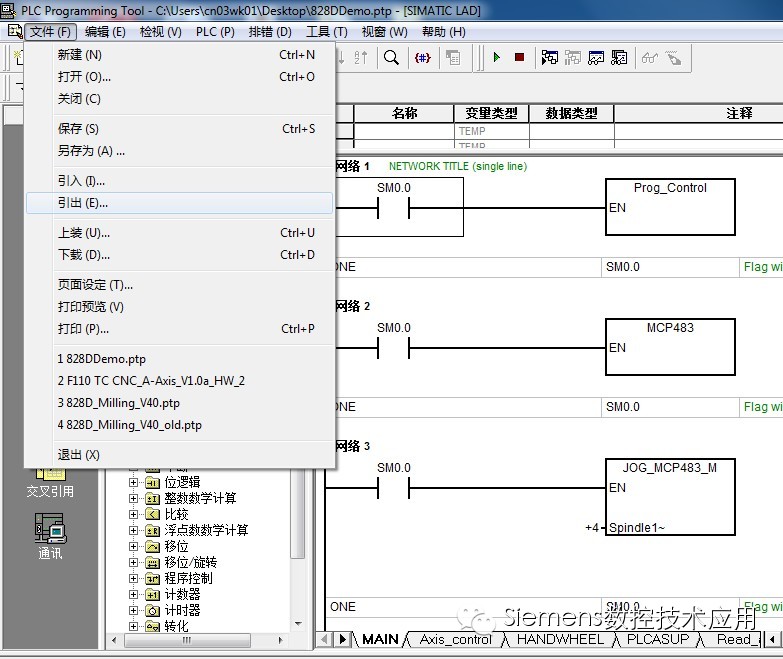The image size is (783, 659).
Task: Choose 退出 (X) exit entry
Action: (180, 455)
